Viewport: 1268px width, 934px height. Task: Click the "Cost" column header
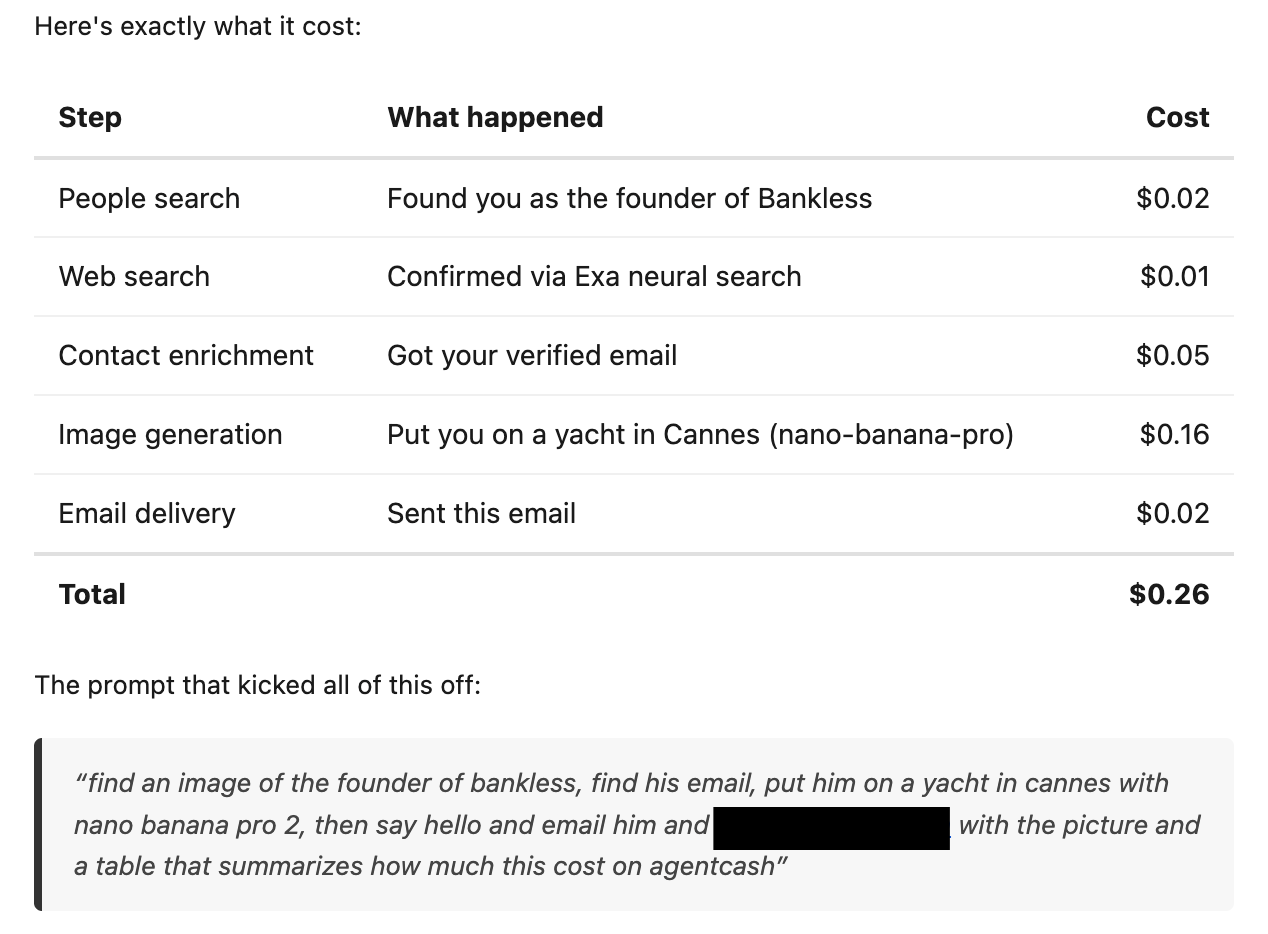pos(1177,118)
